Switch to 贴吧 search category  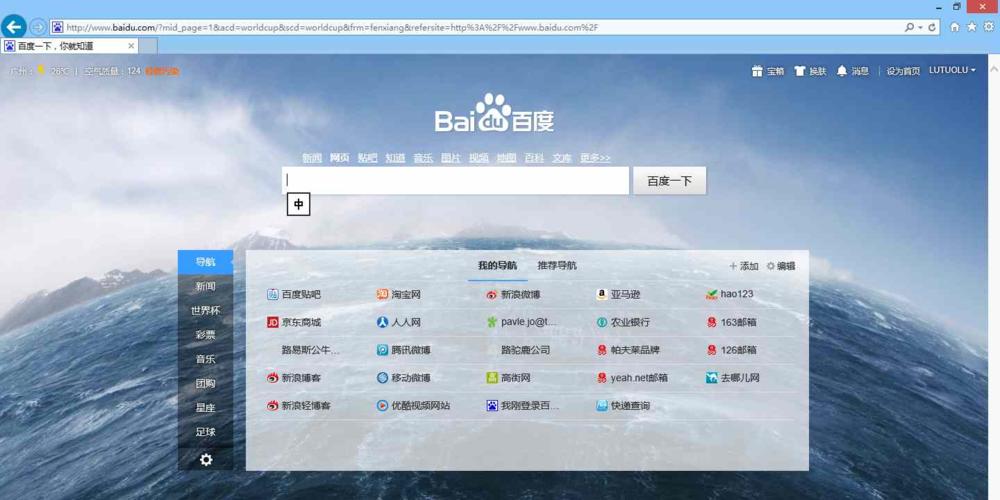(x=367, y=158)
